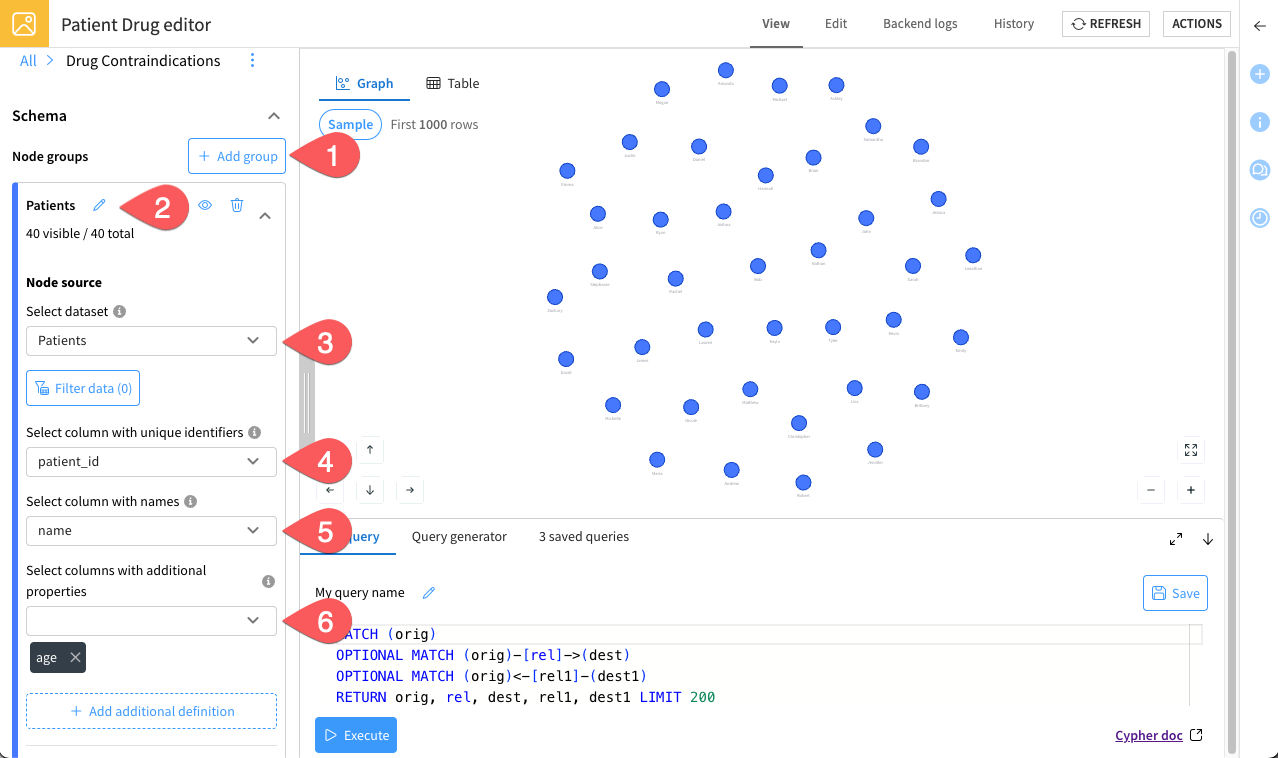The image size is (1278, 758).
Task: Open the Backend logs tab
Action: (919, 23)
